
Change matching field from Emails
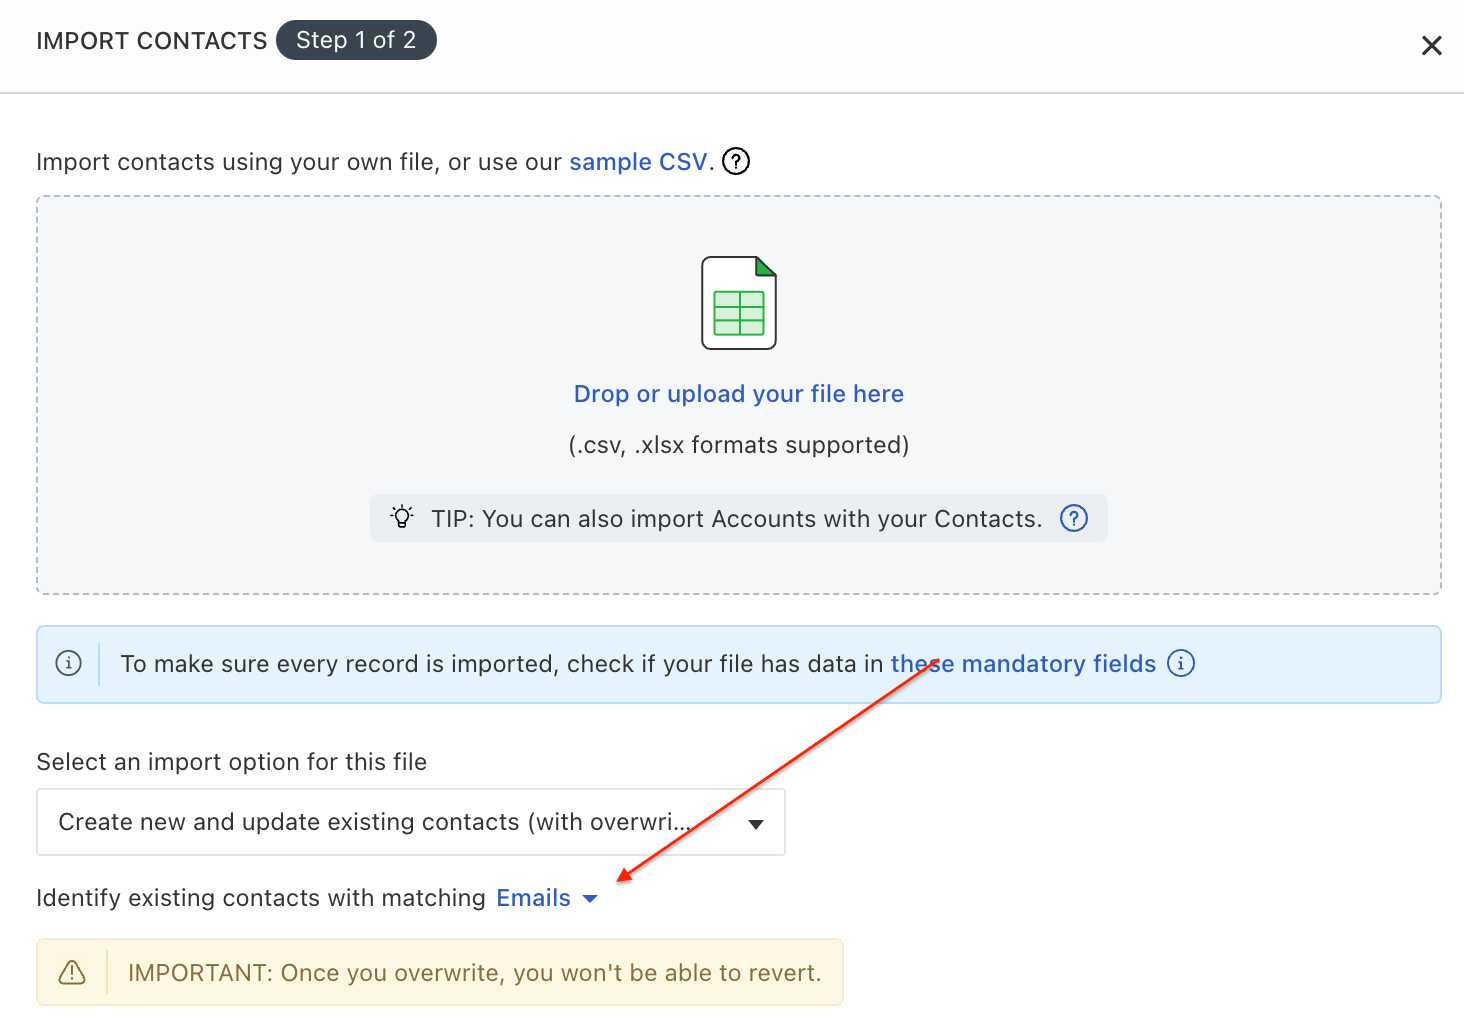coord(547,898)
